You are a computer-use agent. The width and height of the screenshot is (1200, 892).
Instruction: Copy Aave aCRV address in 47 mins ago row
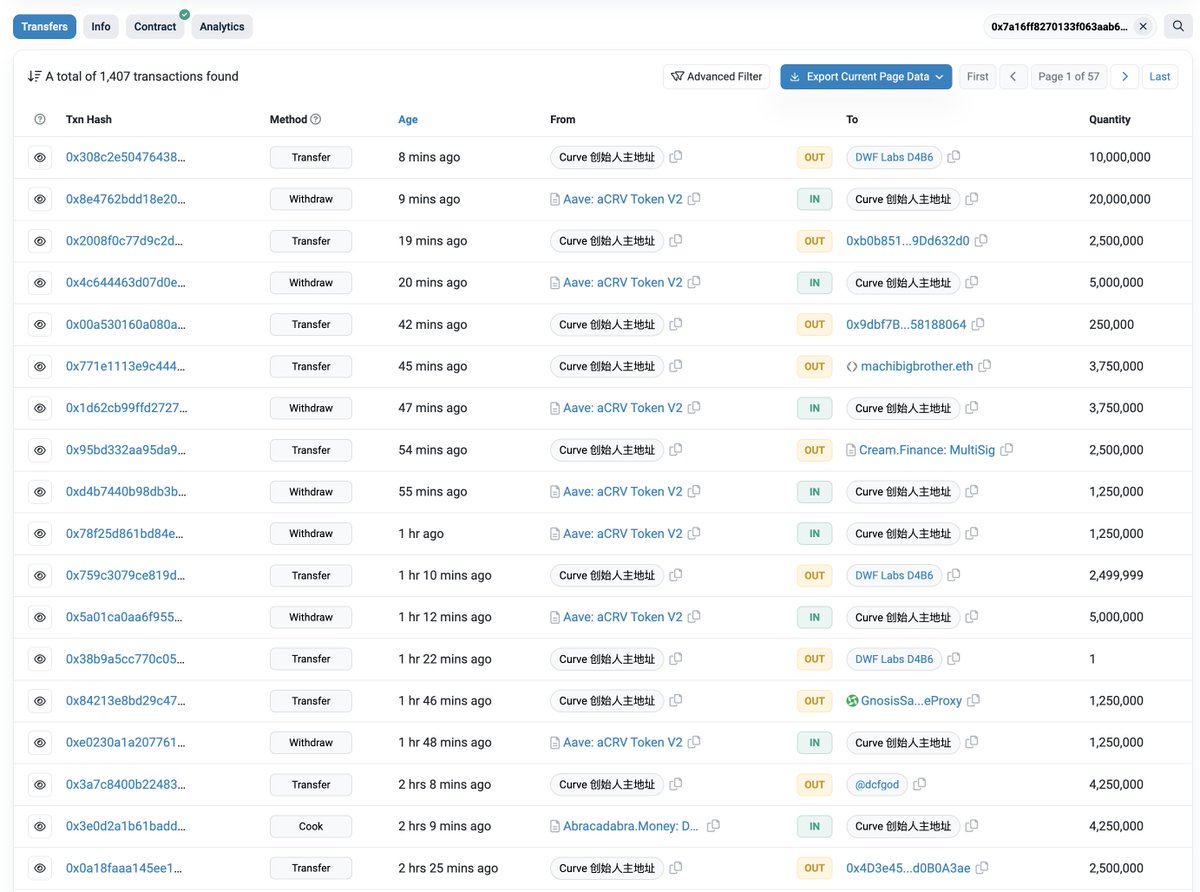point(694,408)
